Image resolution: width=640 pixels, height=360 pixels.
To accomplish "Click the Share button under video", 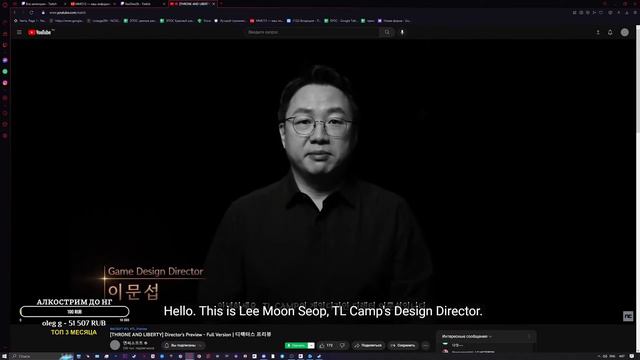I will [368, 346].
